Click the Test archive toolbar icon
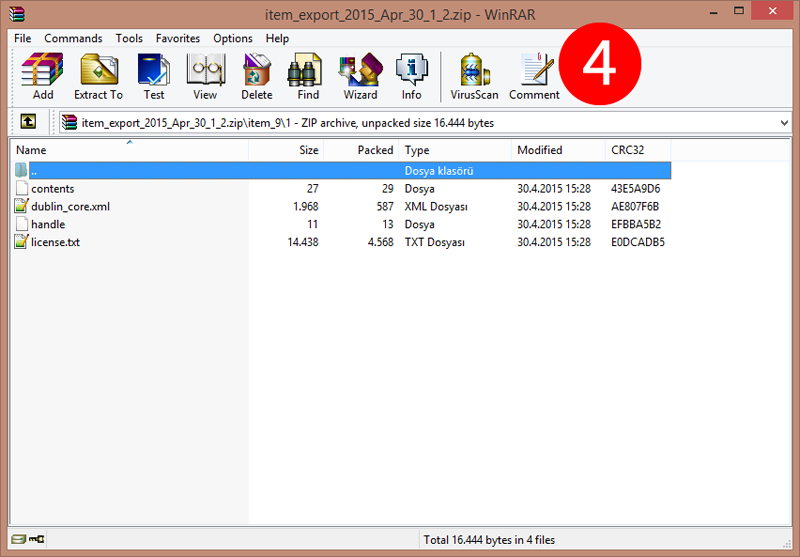This screenshot has width=800, height=557. click(x=154, y=69)
